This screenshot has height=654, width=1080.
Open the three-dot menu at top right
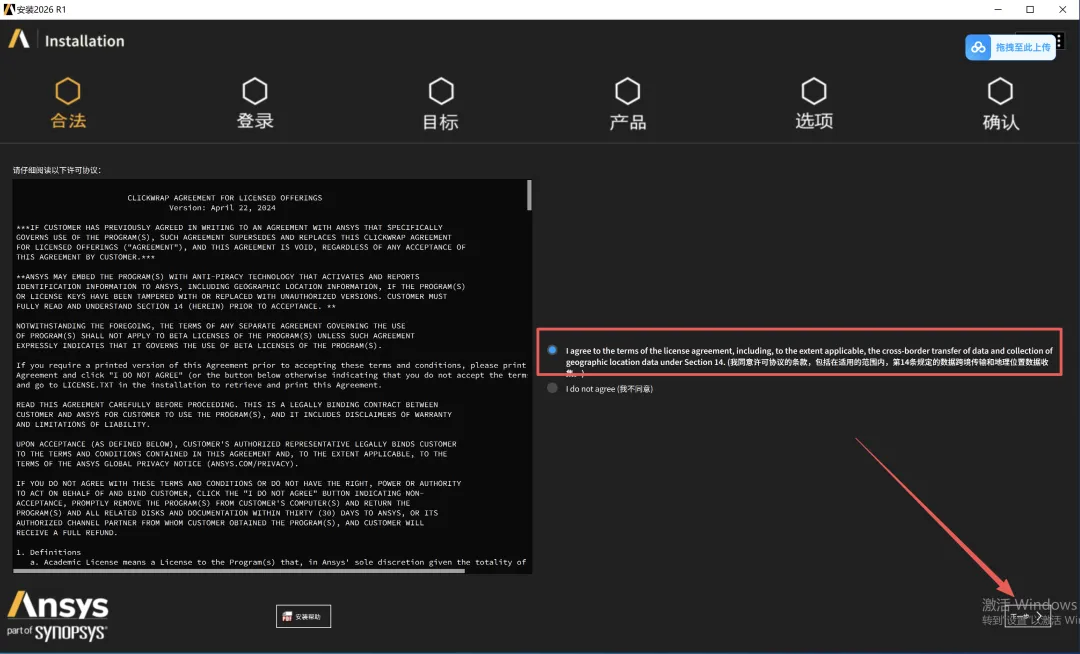1059,41
